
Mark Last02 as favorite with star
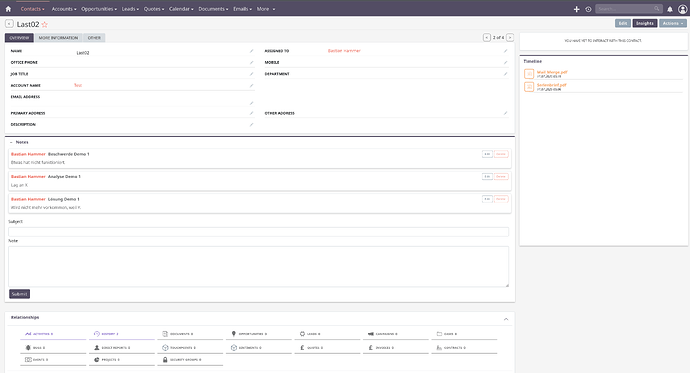[44, 25]
